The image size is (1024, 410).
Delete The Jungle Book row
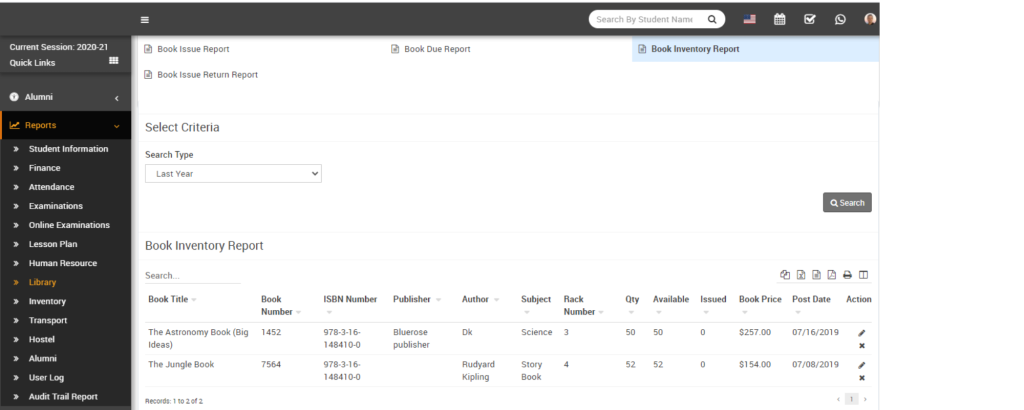point(861,378)
